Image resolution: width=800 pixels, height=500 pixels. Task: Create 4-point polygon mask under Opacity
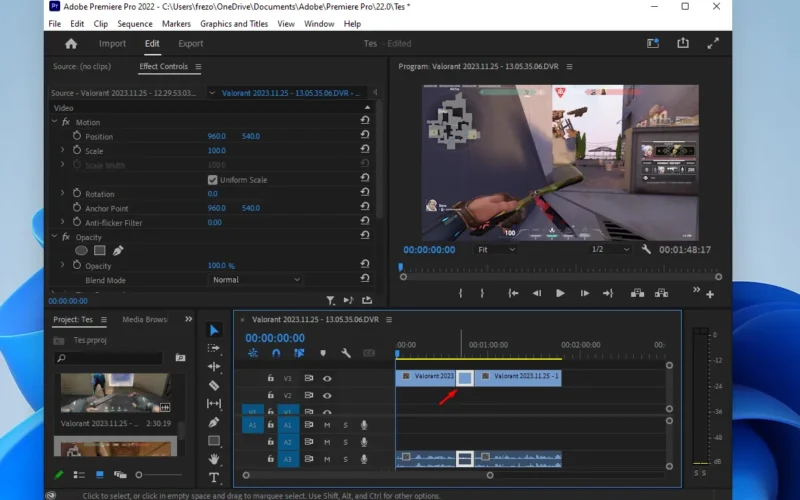[100, 251]
